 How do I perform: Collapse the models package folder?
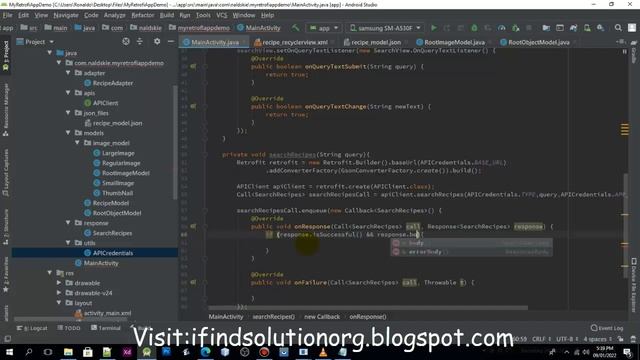(68, 133)
